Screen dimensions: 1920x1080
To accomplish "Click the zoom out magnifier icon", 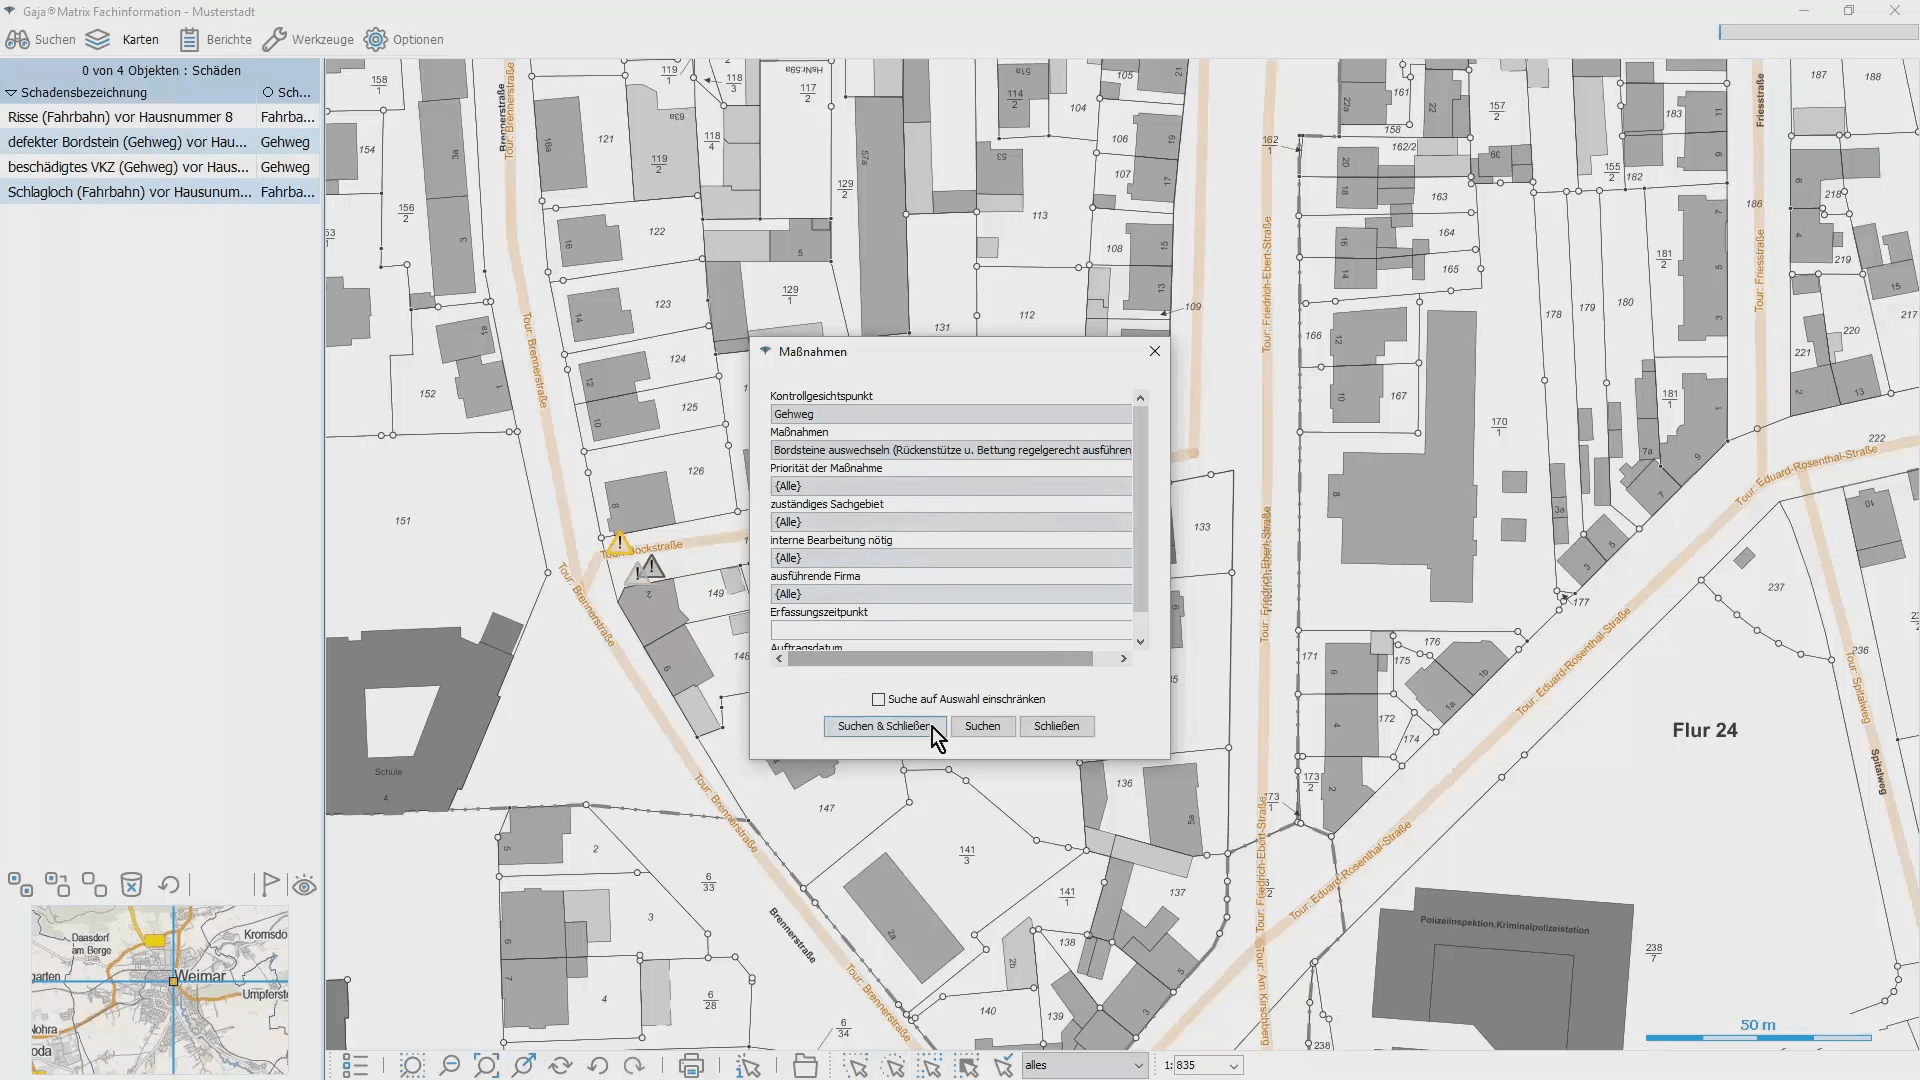I will click(450, 1066).
